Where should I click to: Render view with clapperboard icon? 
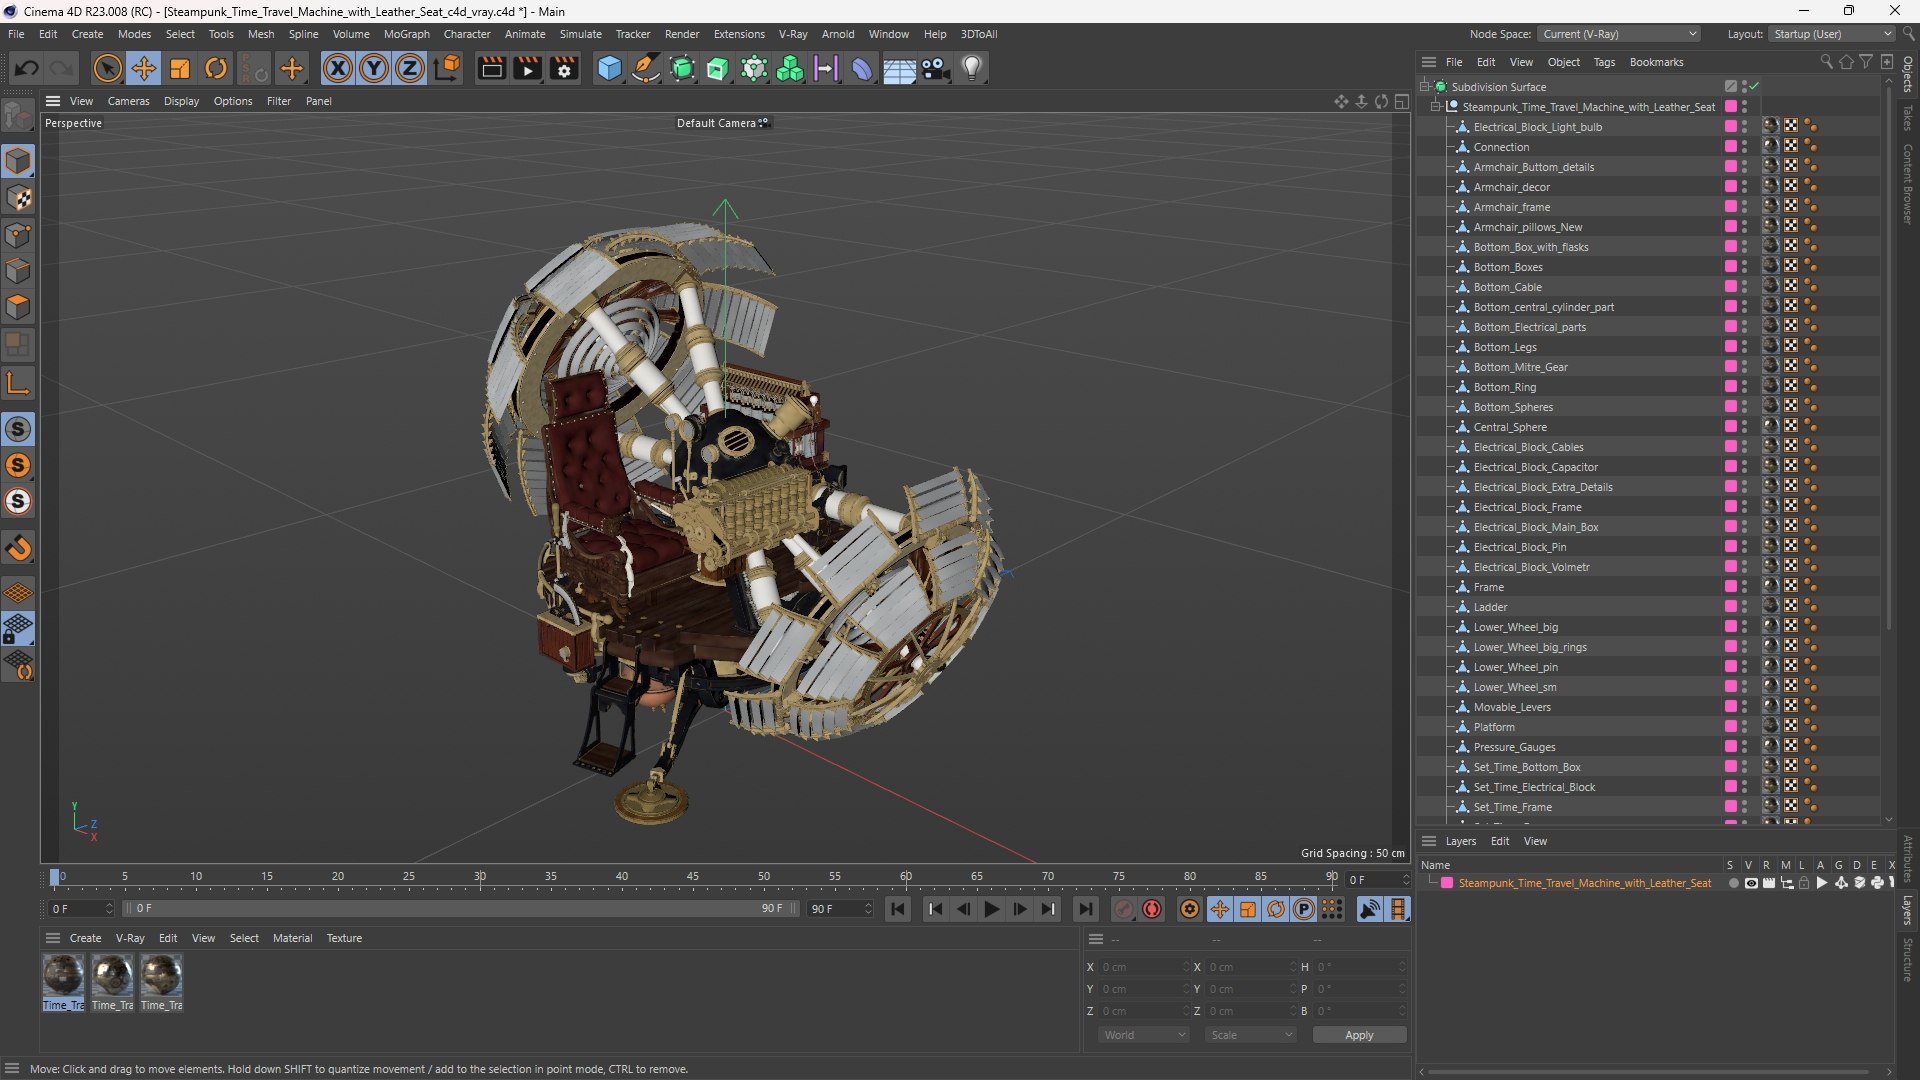pos(491,68)
